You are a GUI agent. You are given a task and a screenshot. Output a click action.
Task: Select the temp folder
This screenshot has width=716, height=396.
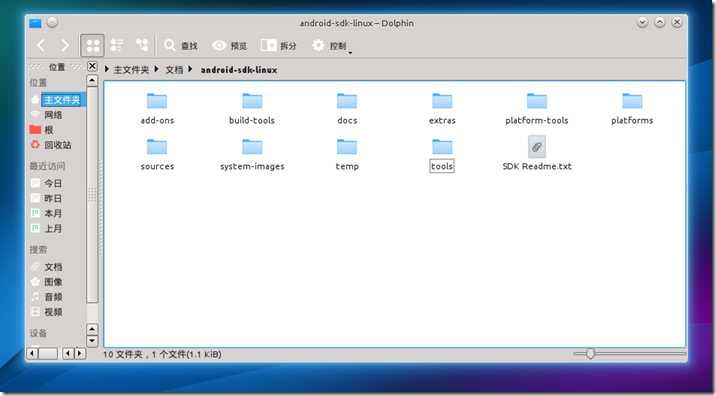click(347, 154)
